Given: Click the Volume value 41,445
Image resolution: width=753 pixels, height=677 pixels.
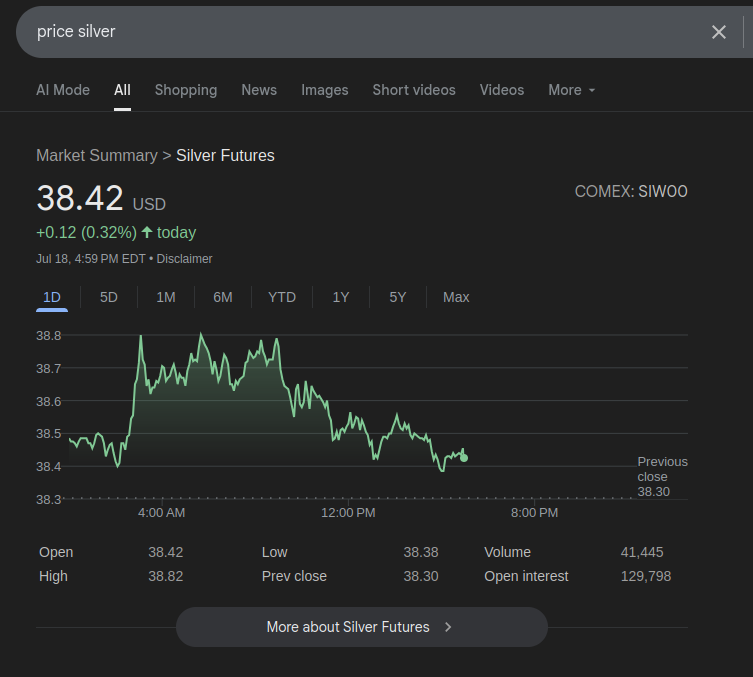Looking at the screenshot, I should pyautogui.click(x=642, y=552).
